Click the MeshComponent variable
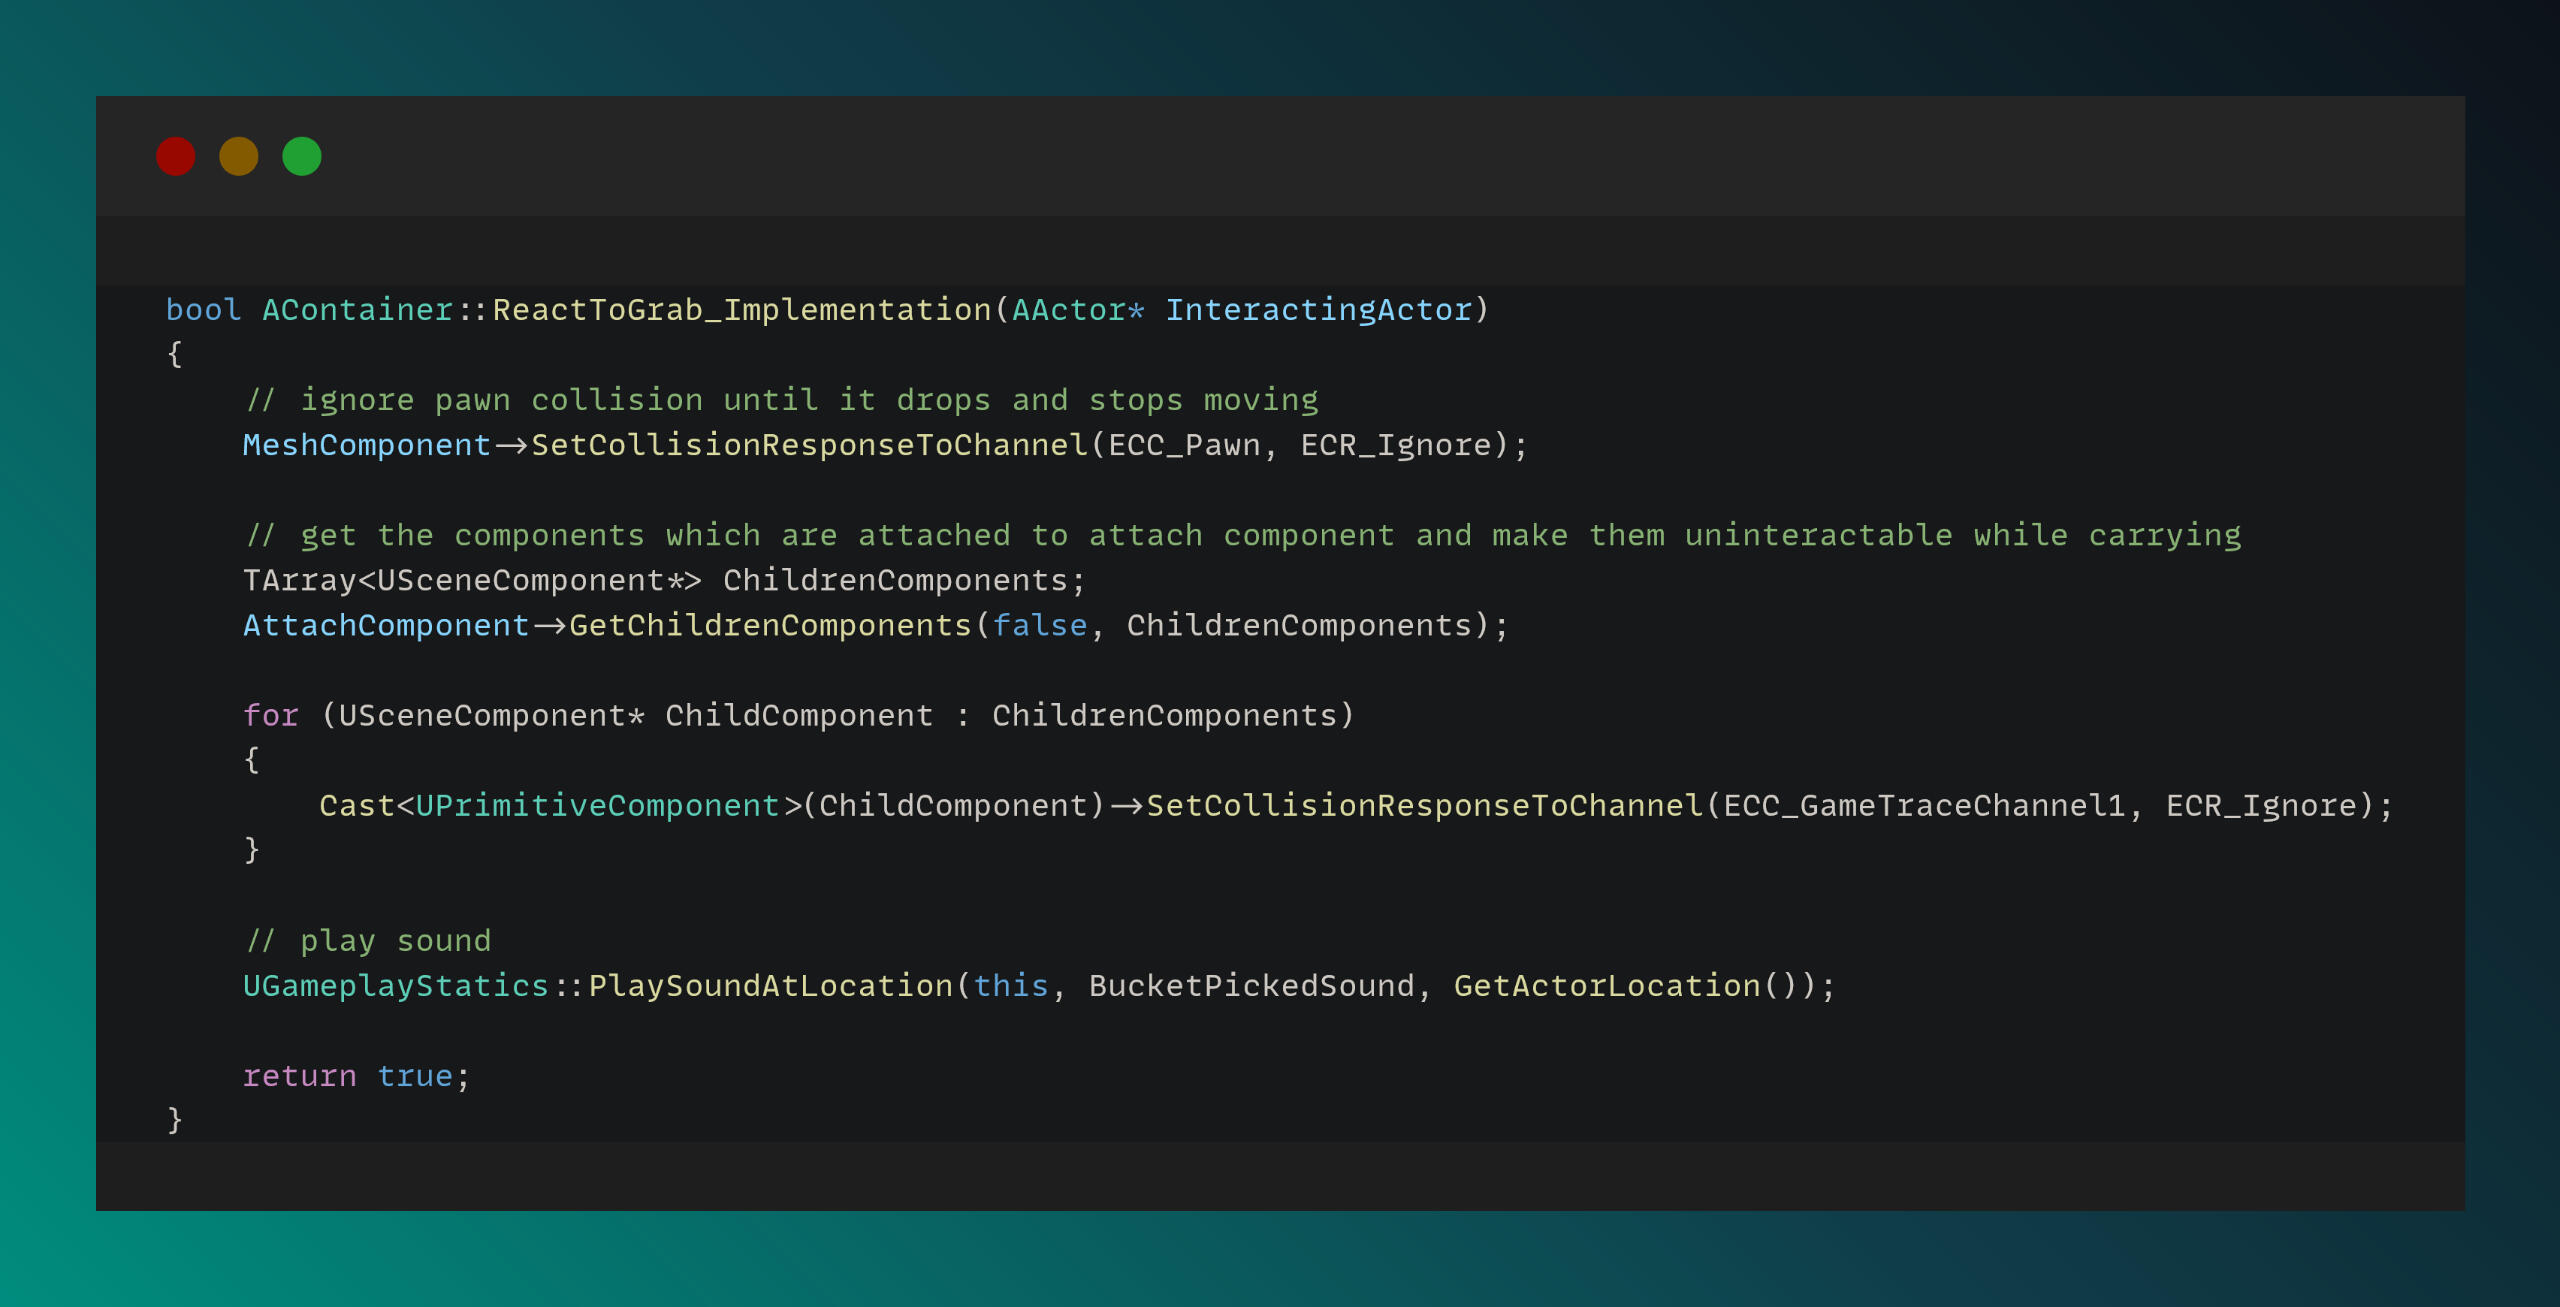Screen dimensions: 2560x1307 coord(366,445)
